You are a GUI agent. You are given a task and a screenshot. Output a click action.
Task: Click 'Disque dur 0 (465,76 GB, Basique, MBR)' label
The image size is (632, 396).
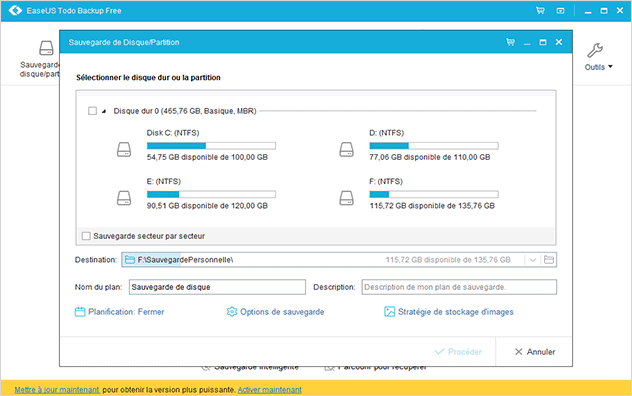point(185,111)
